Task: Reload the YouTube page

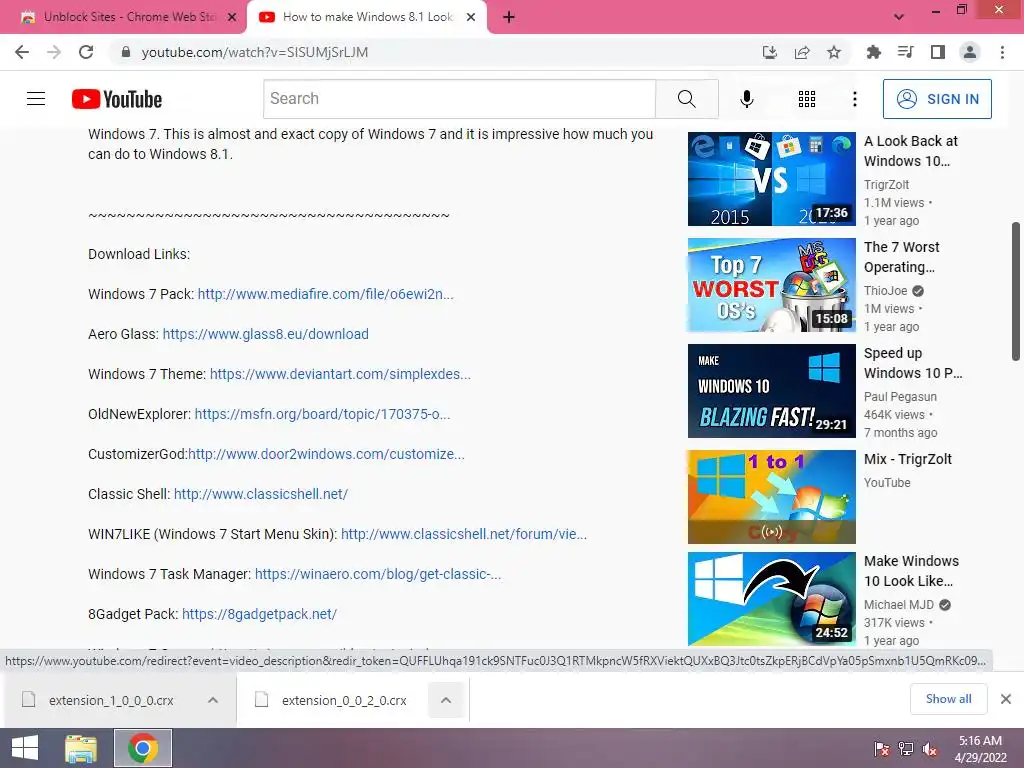Action: click(x=86, y=52)
